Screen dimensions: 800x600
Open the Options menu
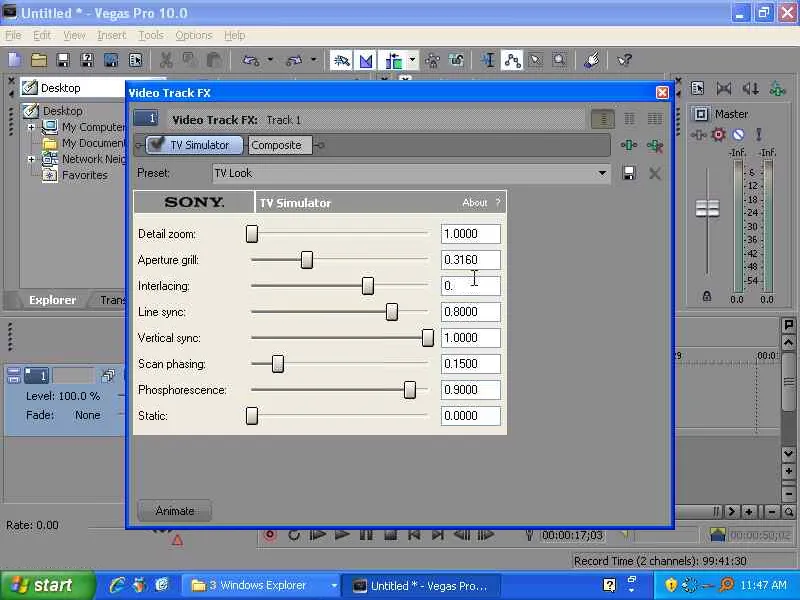click(x=193, y=35)
